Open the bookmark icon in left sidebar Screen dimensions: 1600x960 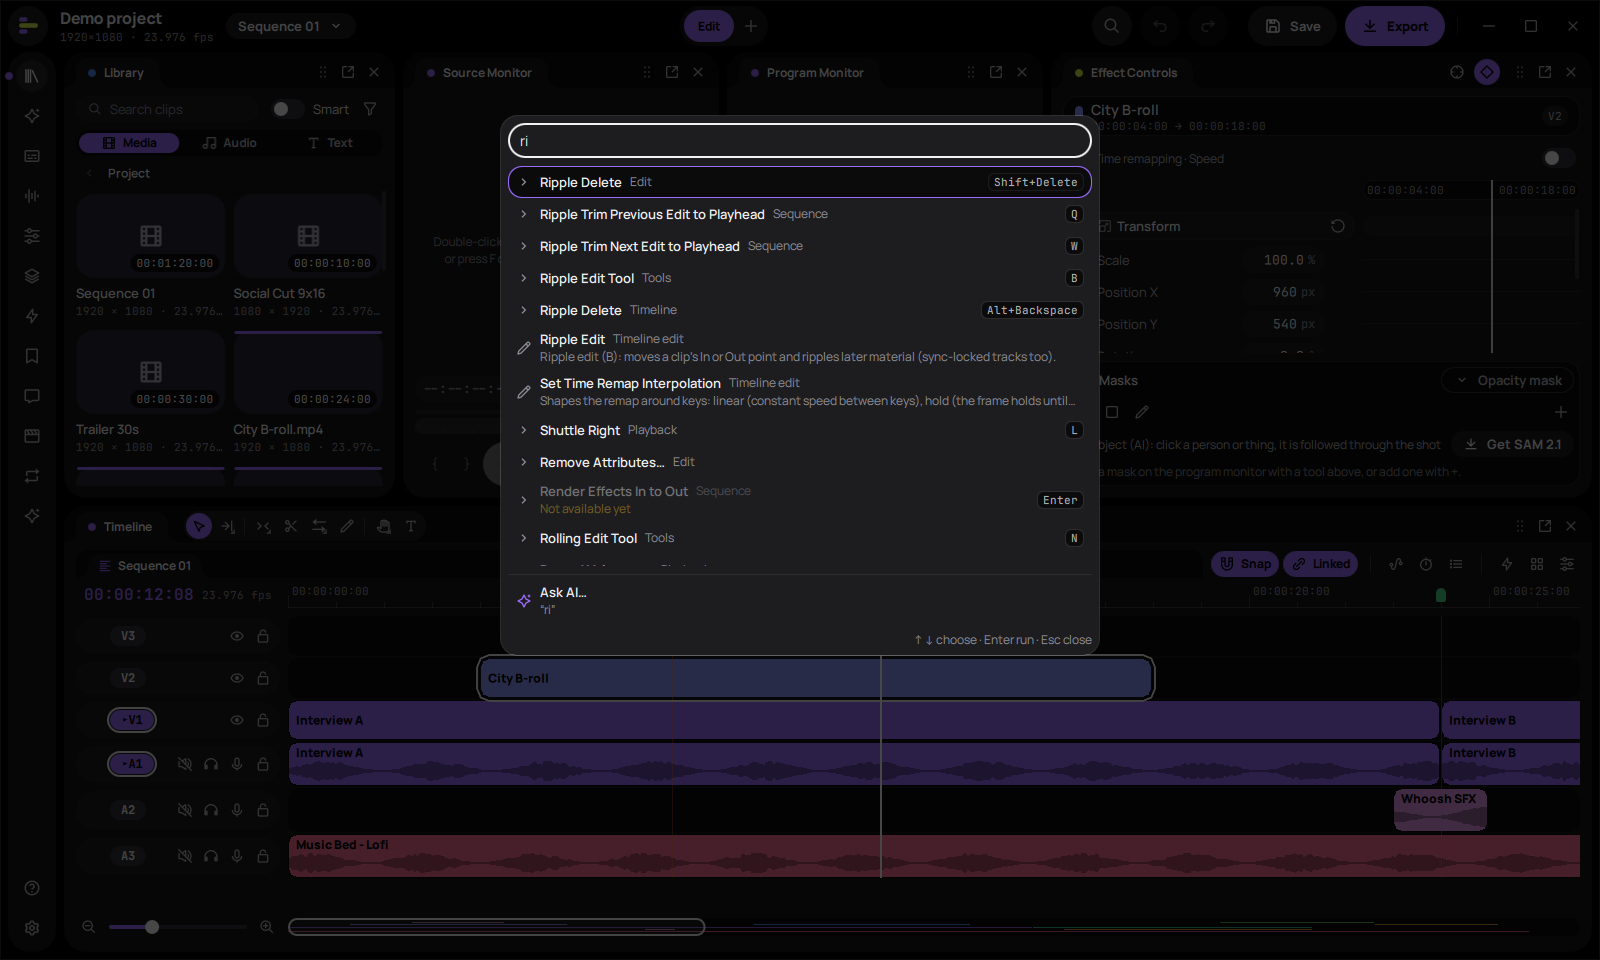tap(32, 356)
